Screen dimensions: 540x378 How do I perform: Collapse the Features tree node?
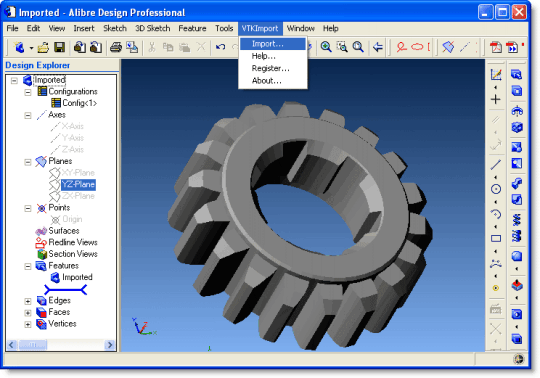(28, 266)
